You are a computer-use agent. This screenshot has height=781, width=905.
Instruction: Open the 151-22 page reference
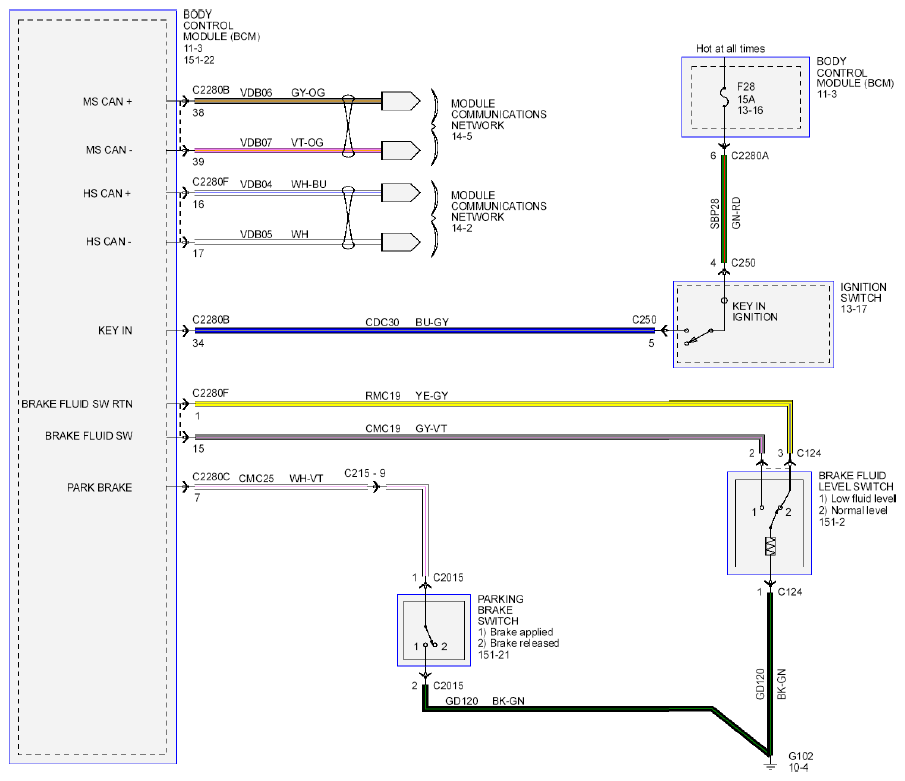pyautogui.click(x=199, y=60)
